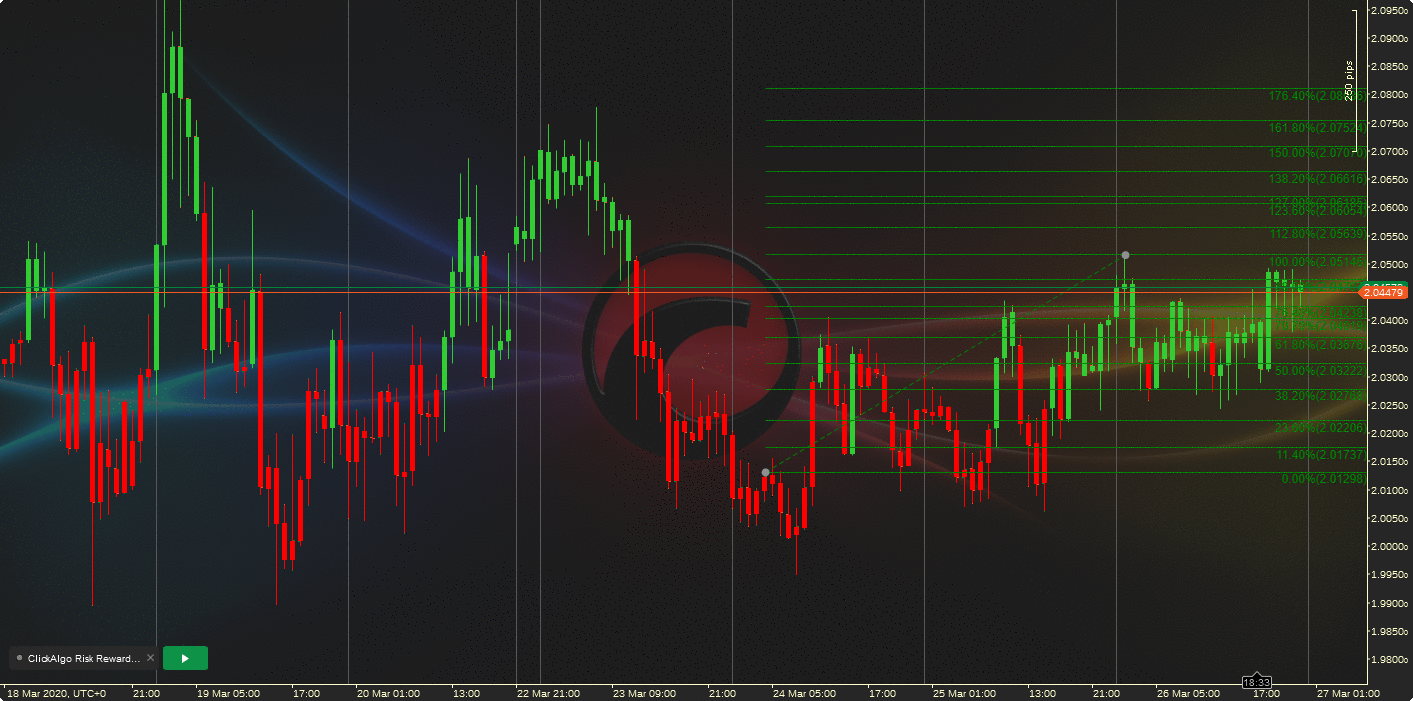1413x701 pixels.
Task: Click the 2.09500 price axis label
Action: [x=1389, y=10]
